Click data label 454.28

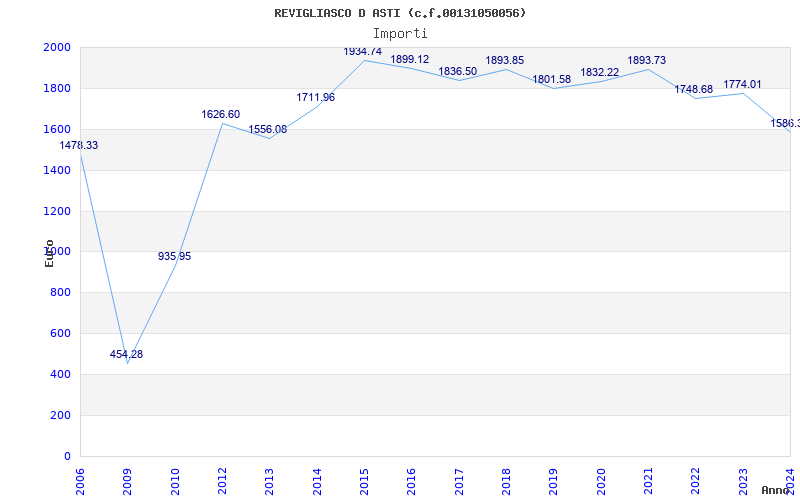[x=126, y=354]
